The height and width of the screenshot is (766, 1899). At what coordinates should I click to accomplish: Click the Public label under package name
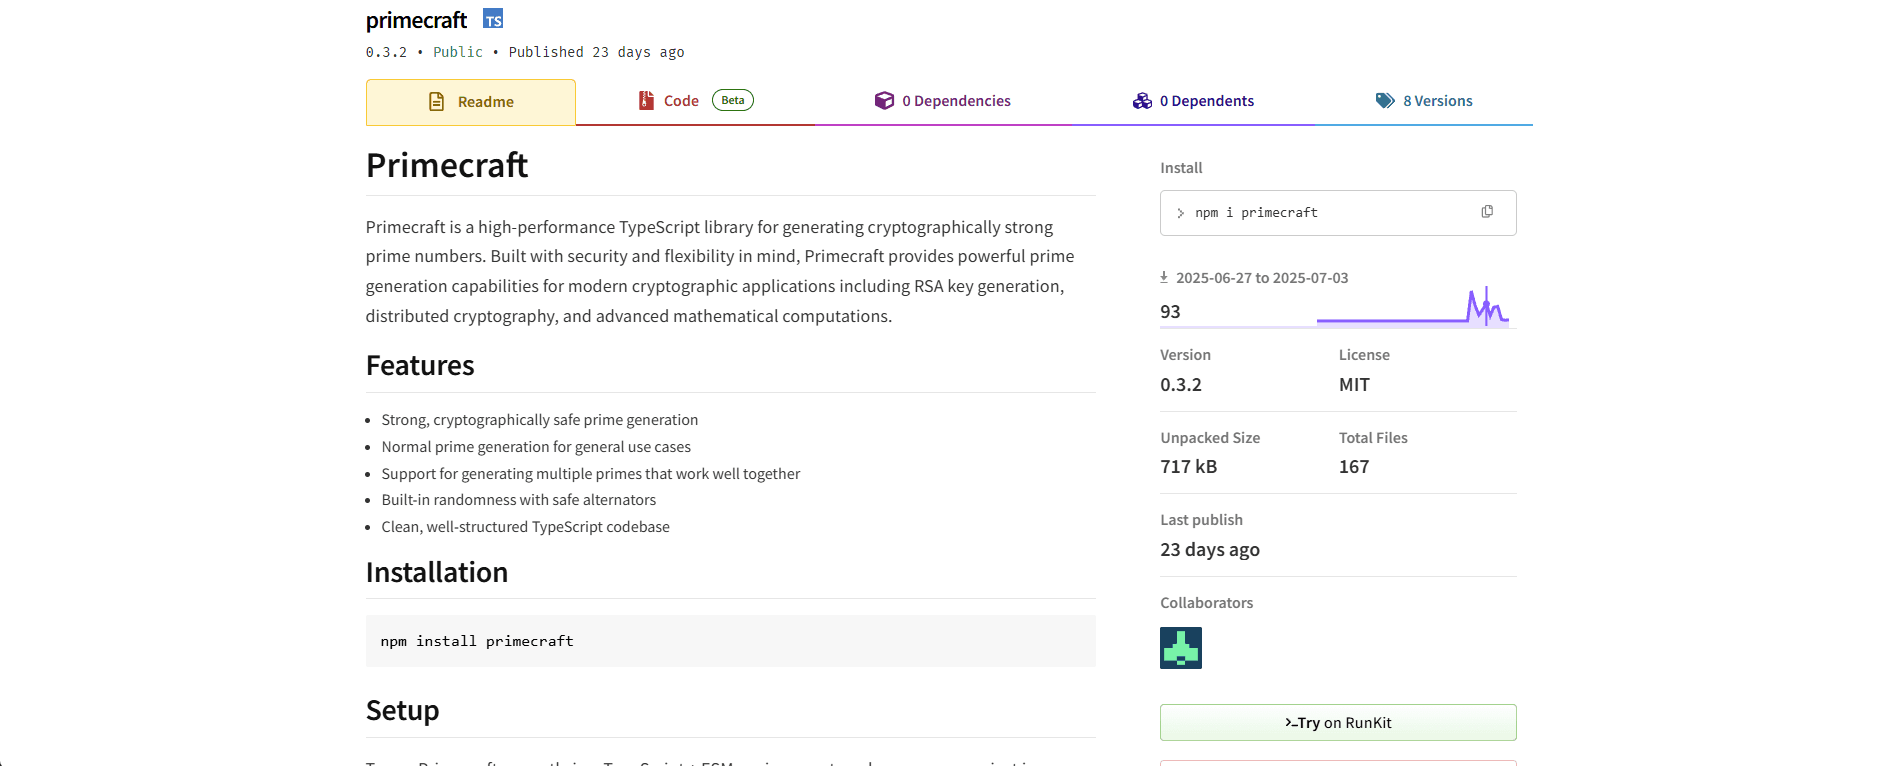point(458,52)
